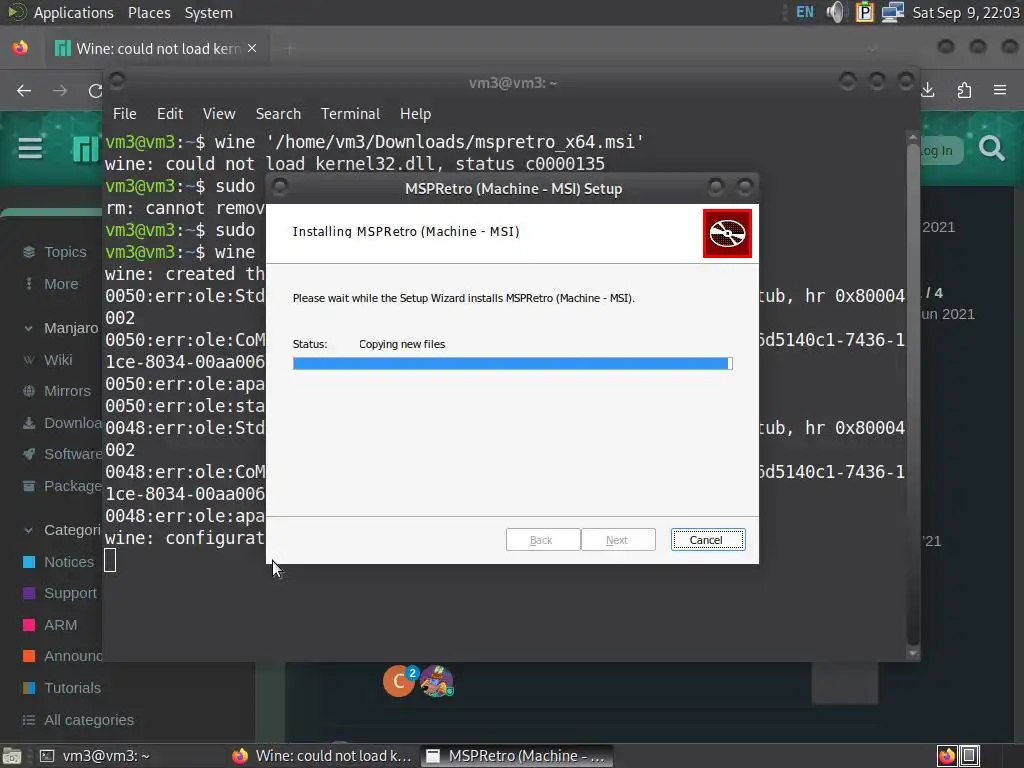Click show desktop icon in bottom panel
Viewport: 1024px width, 768px height.
coord(12,756)
